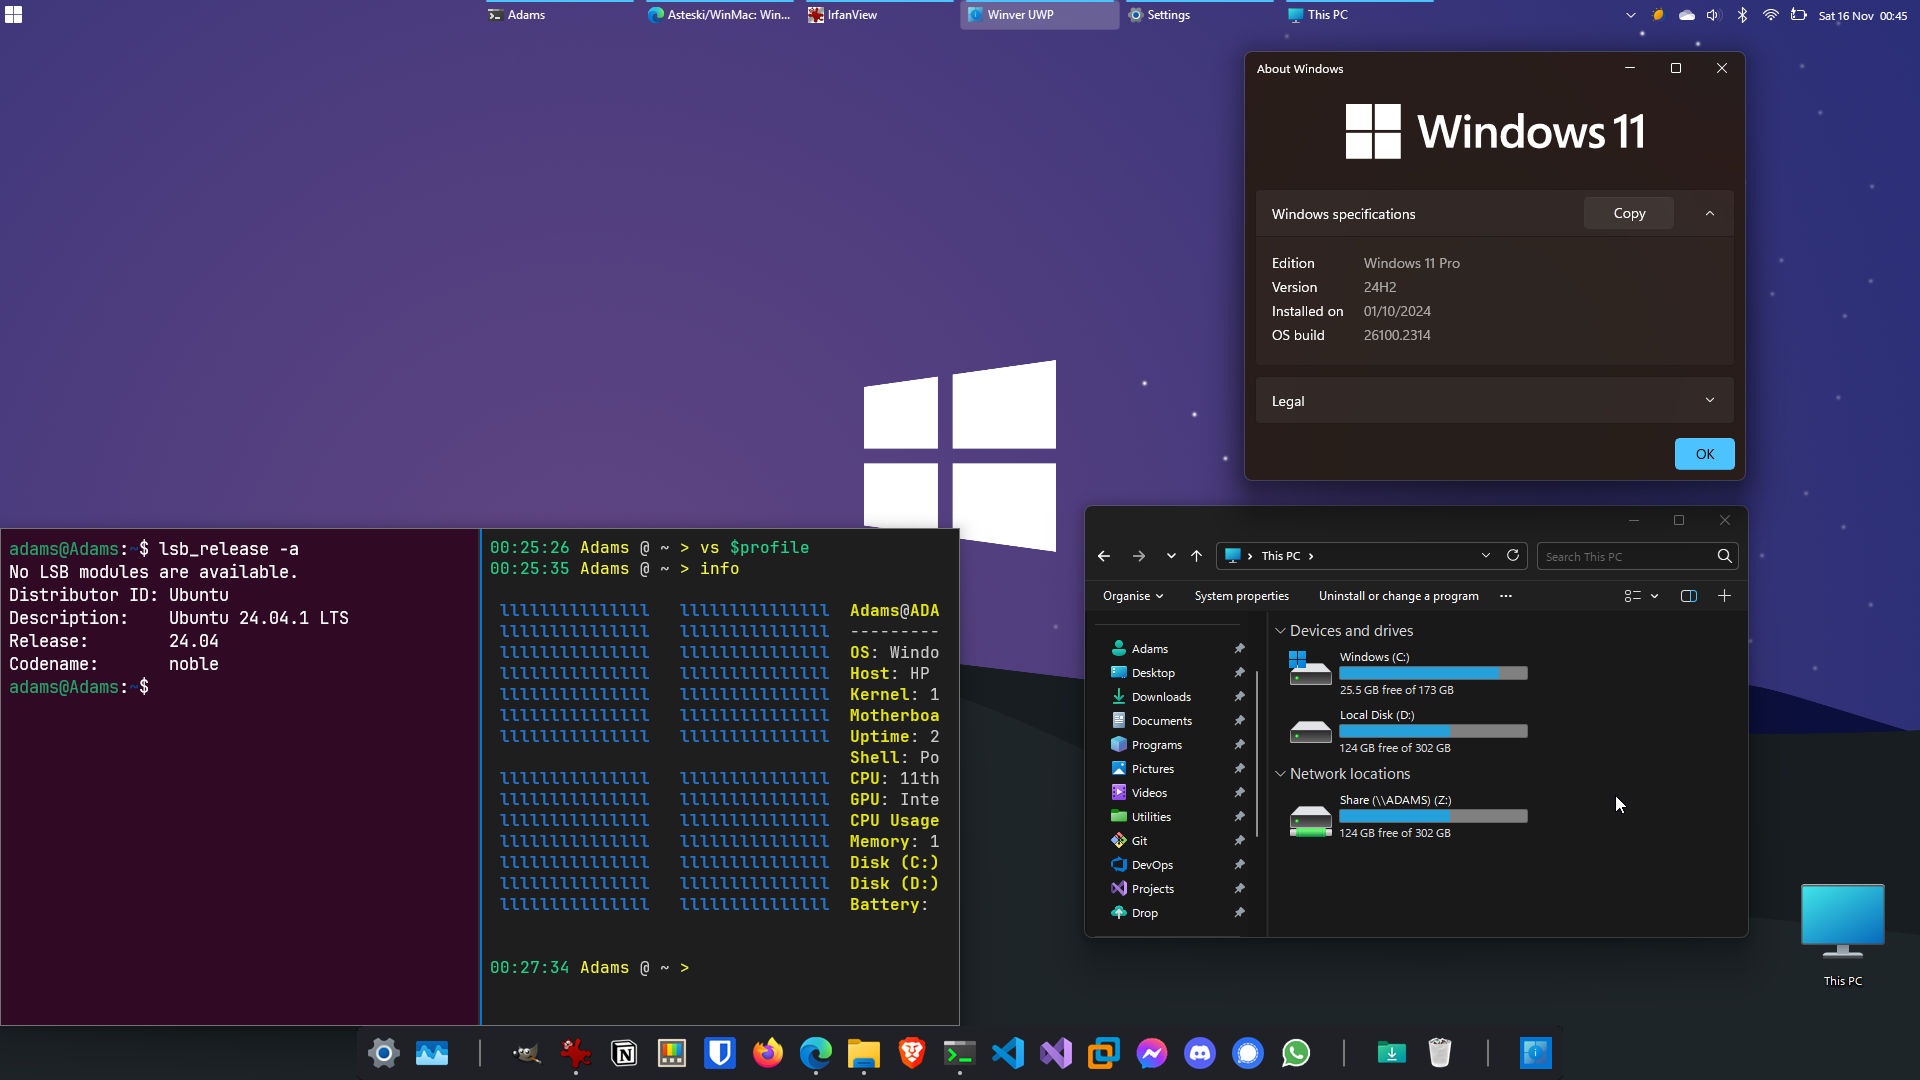Click Explorer's Forward arrow
The height and width of the screenshot is (1080, 1920).
click(x=1139, y=556)
